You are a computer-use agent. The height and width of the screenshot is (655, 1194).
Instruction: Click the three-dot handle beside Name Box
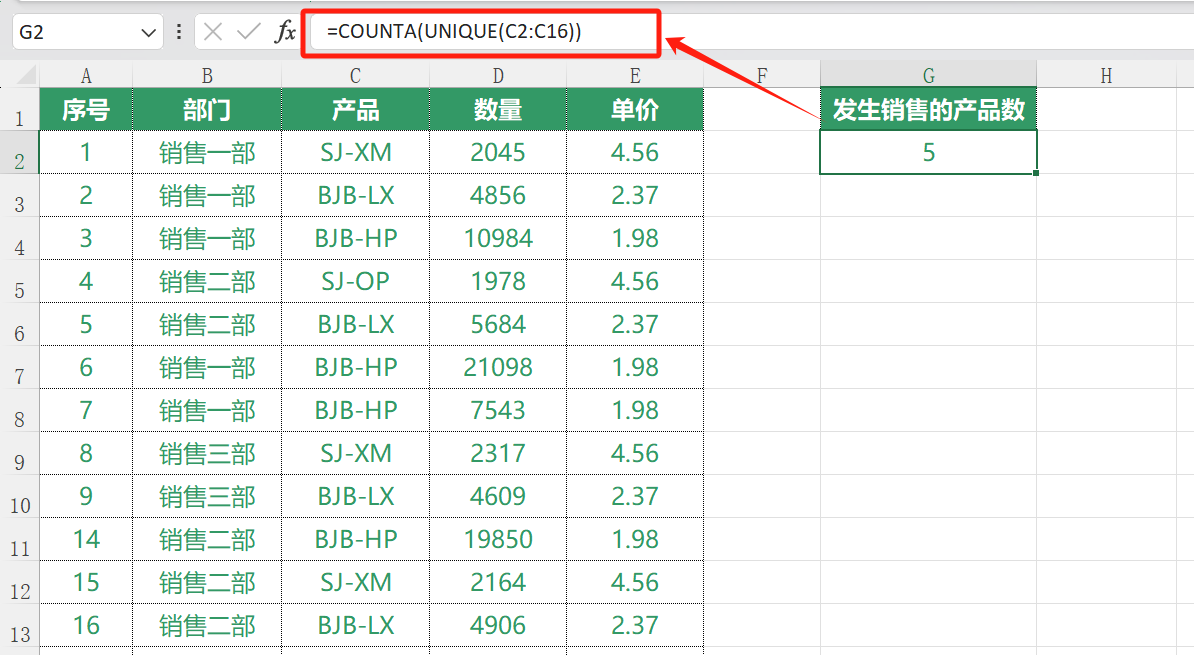(x=179, y=32)
